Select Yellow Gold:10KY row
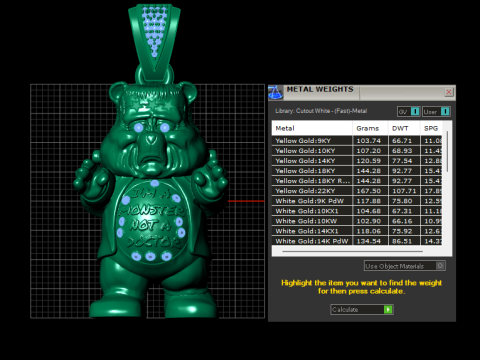The height and width of the screenshot is (360, 480). [x=357, y=151]
